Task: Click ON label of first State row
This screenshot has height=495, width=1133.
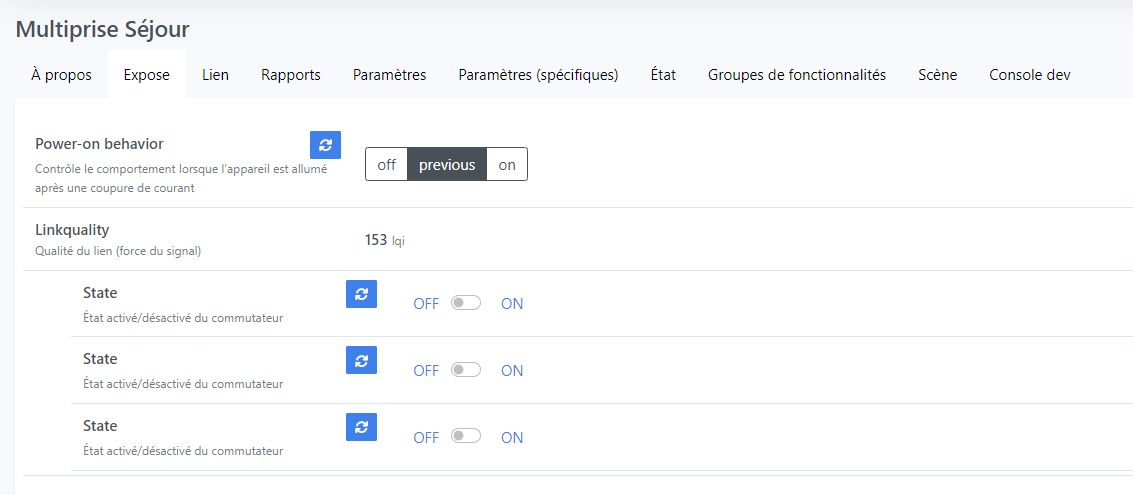Action: click(512, 304)
